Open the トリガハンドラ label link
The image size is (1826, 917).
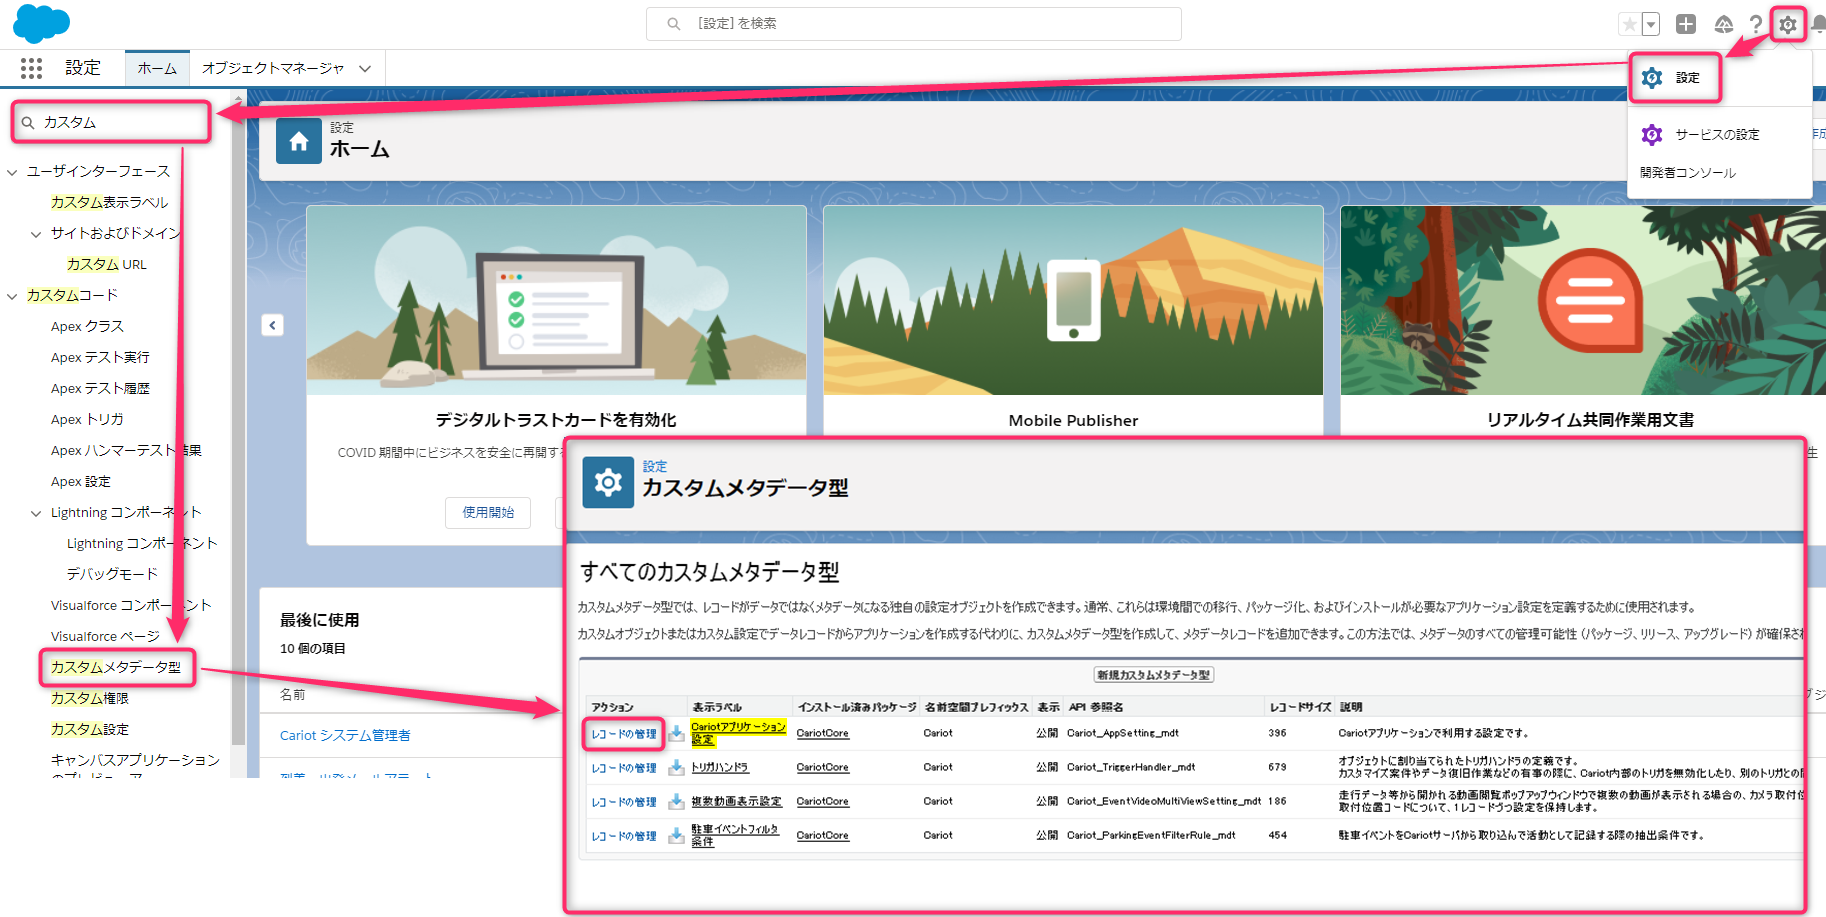(x=720, y=767)
